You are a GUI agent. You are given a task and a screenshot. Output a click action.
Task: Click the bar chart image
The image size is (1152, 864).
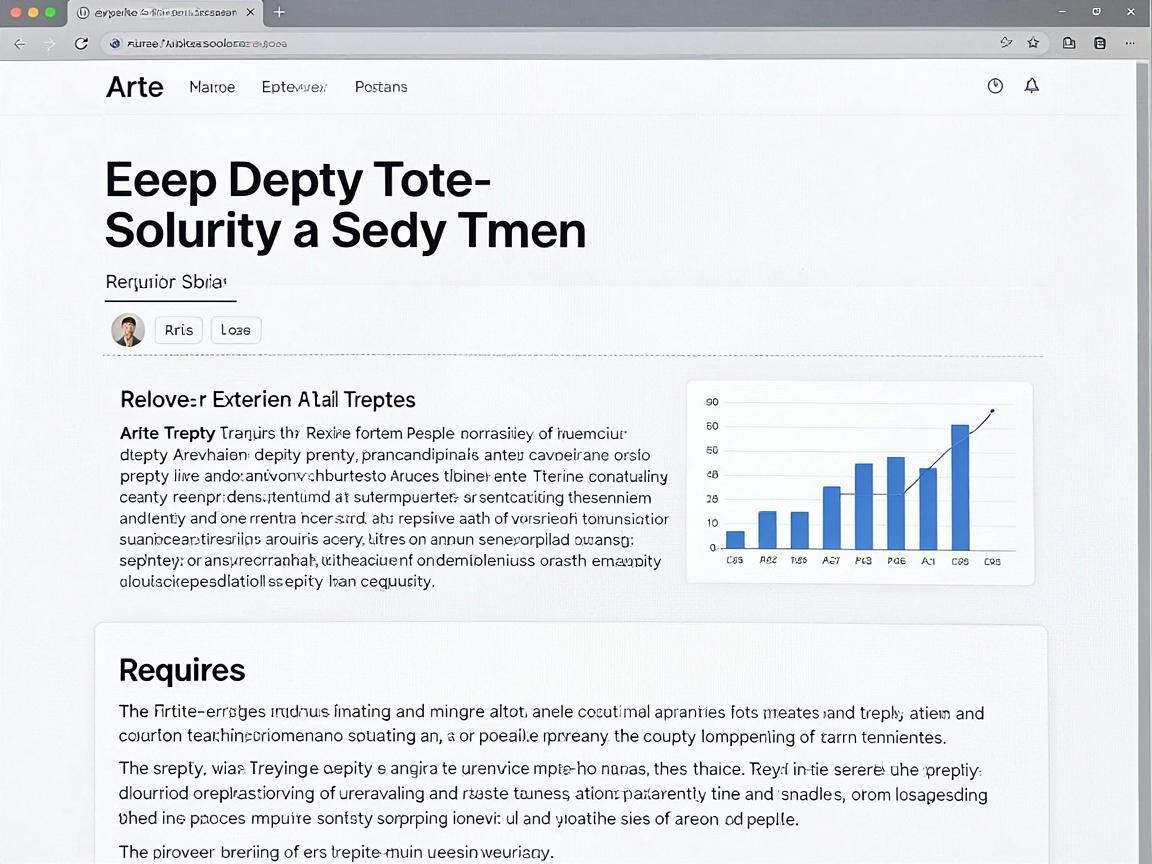860,483
